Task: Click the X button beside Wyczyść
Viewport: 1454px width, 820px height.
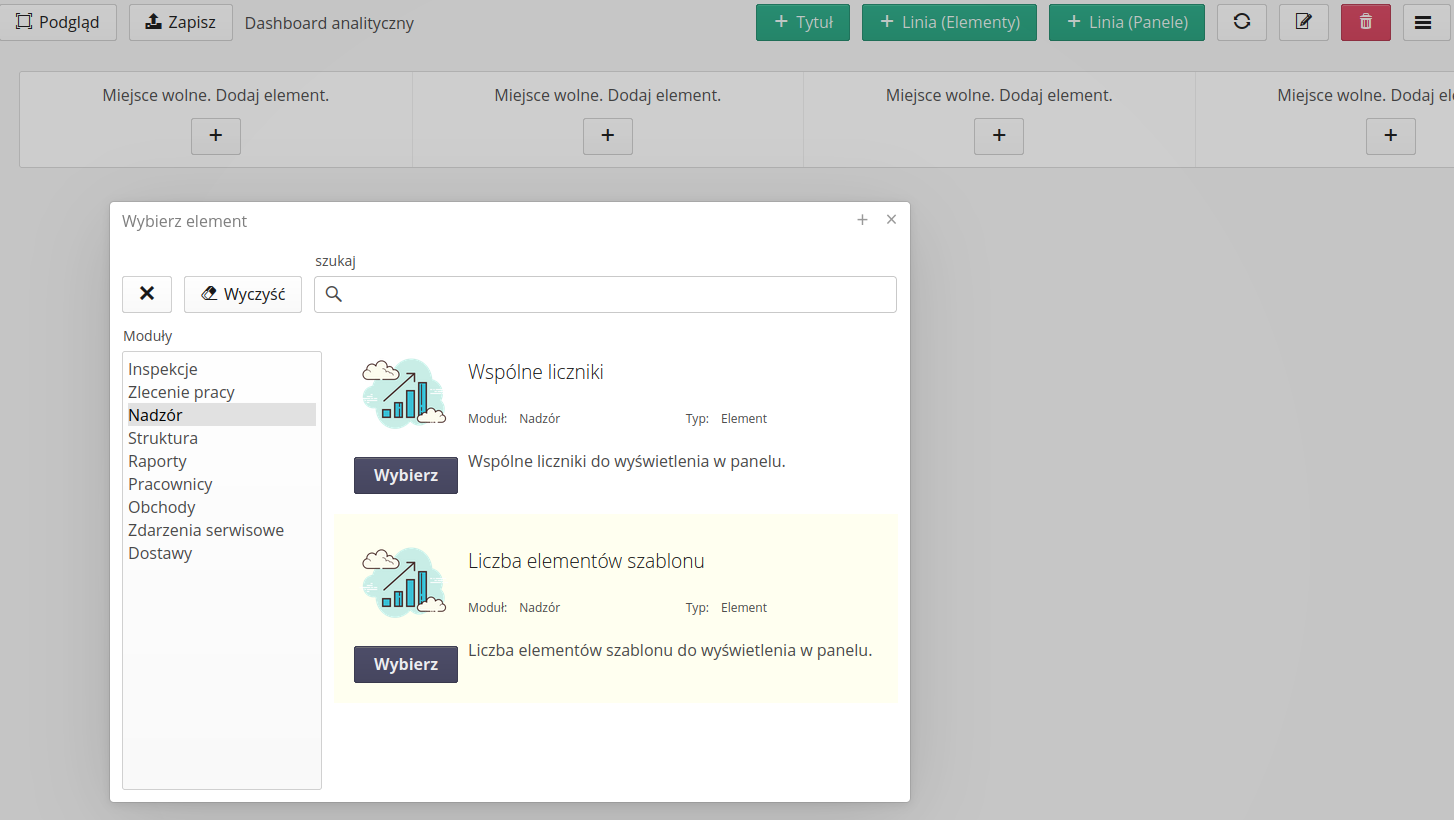Action: click(x=147, y=294)
